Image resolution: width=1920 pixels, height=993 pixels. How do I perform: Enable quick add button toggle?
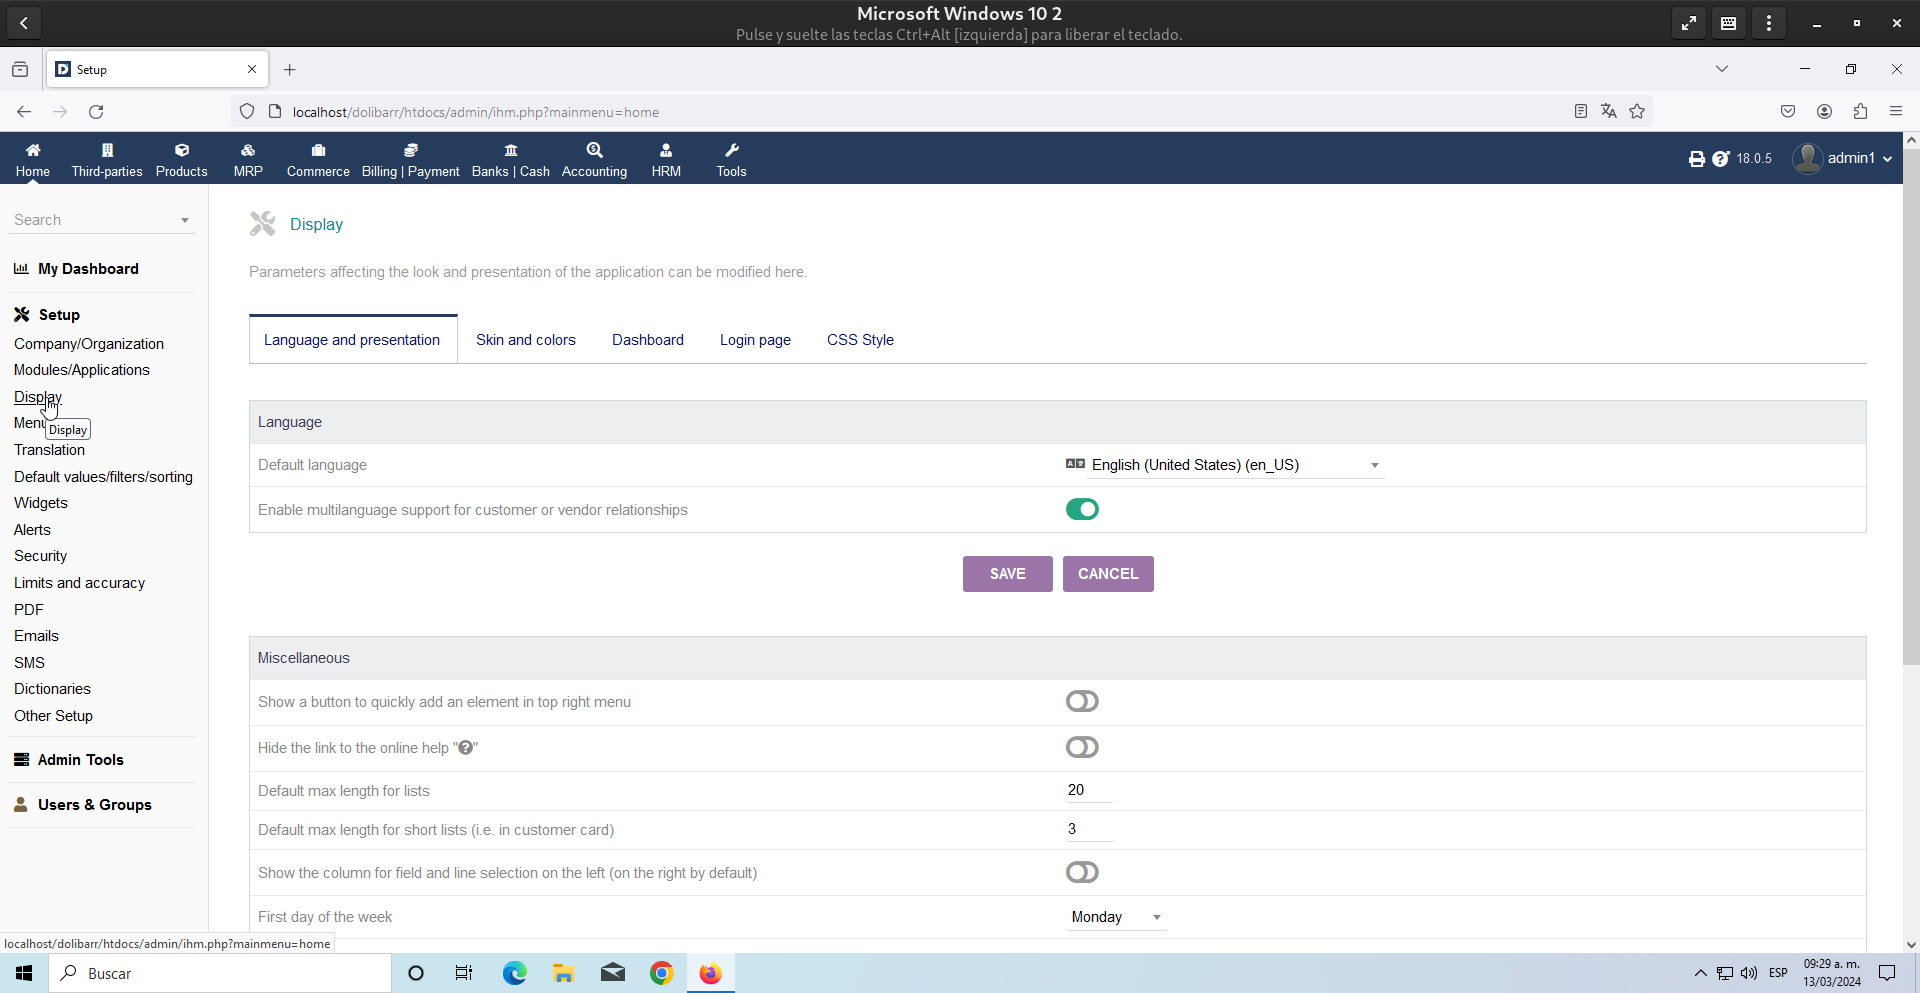pyautogui.click(x=1082, y=702)
